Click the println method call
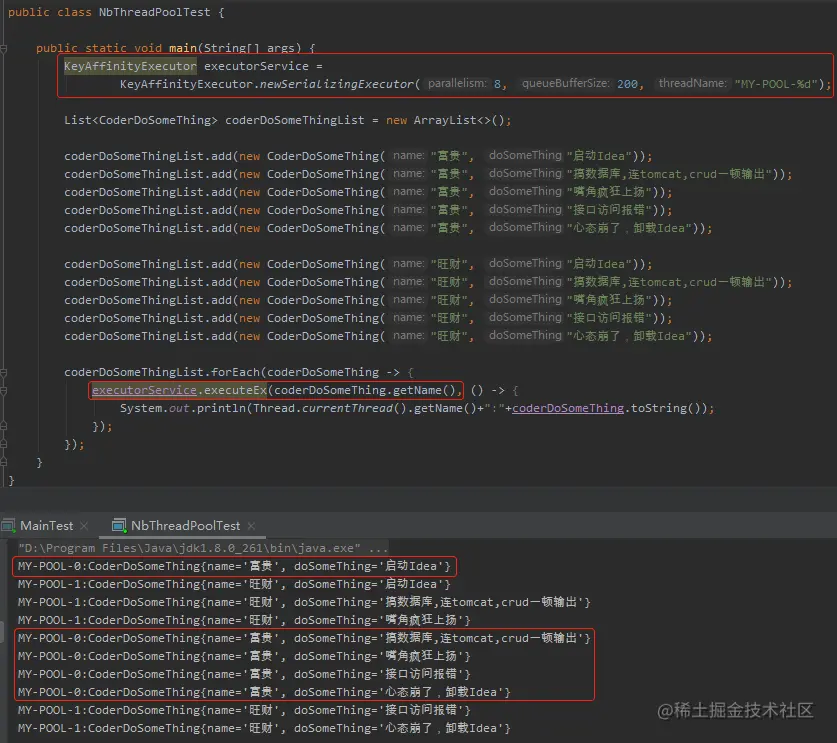 pyautogui.click(x=222, y=408)
